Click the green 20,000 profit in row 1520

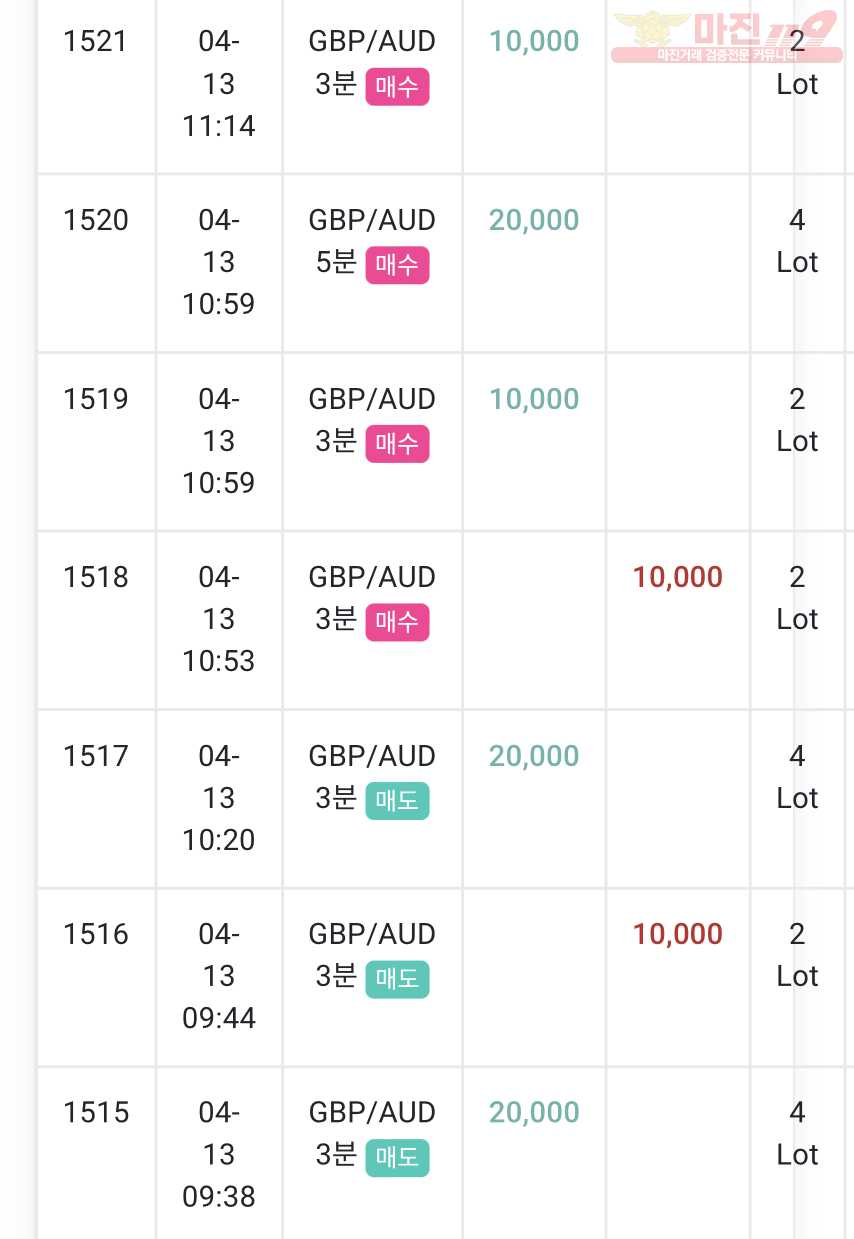pos(534,221)
